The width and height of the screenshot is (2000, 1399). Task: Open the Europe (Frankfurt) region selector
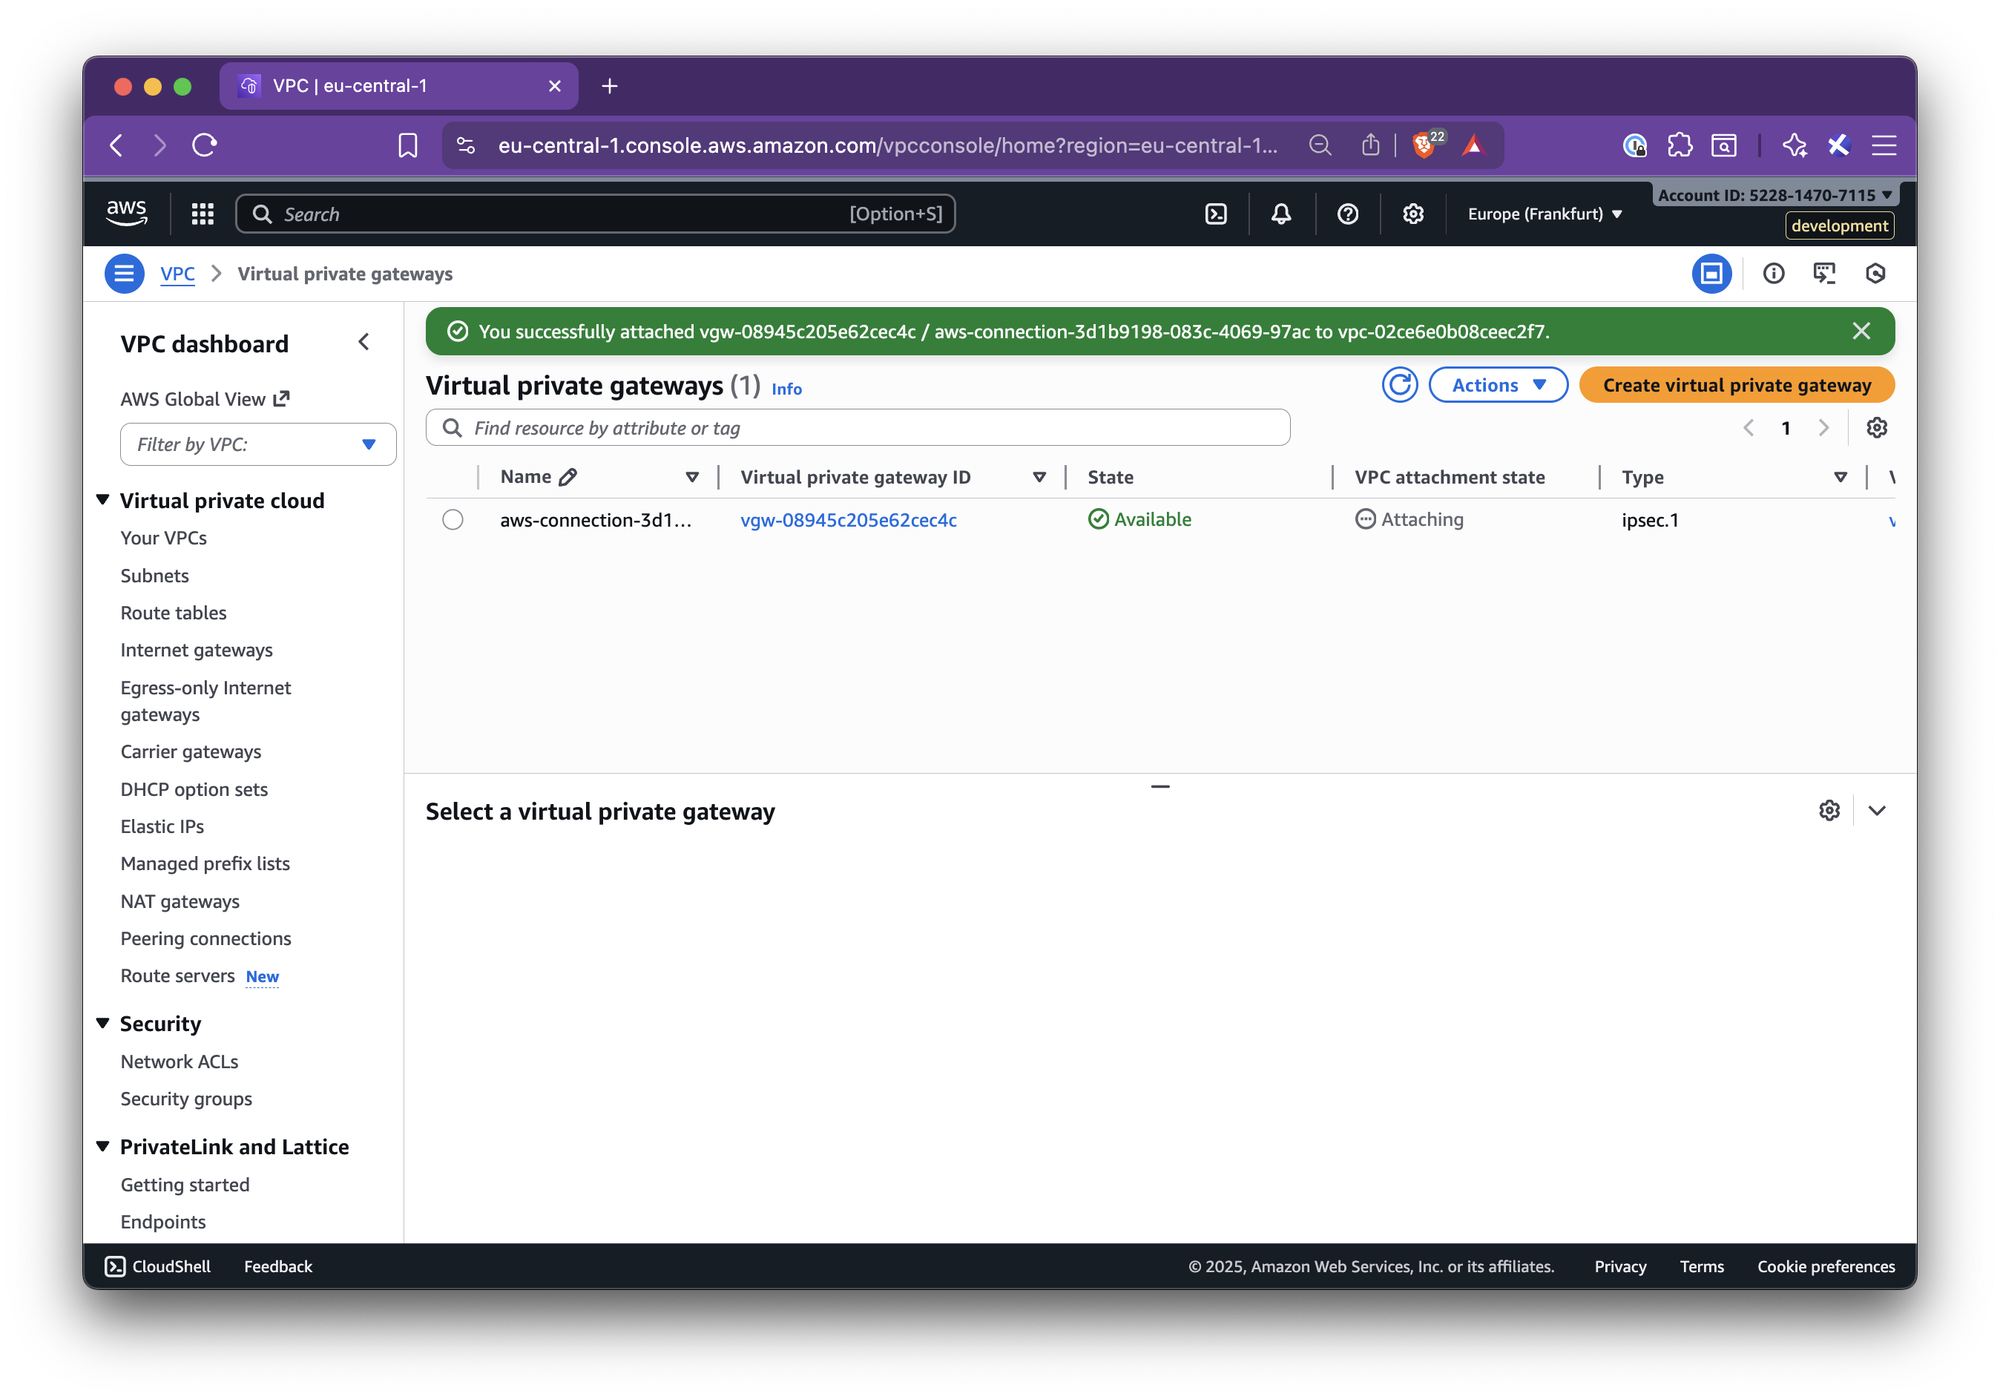tap(1544, 214)
